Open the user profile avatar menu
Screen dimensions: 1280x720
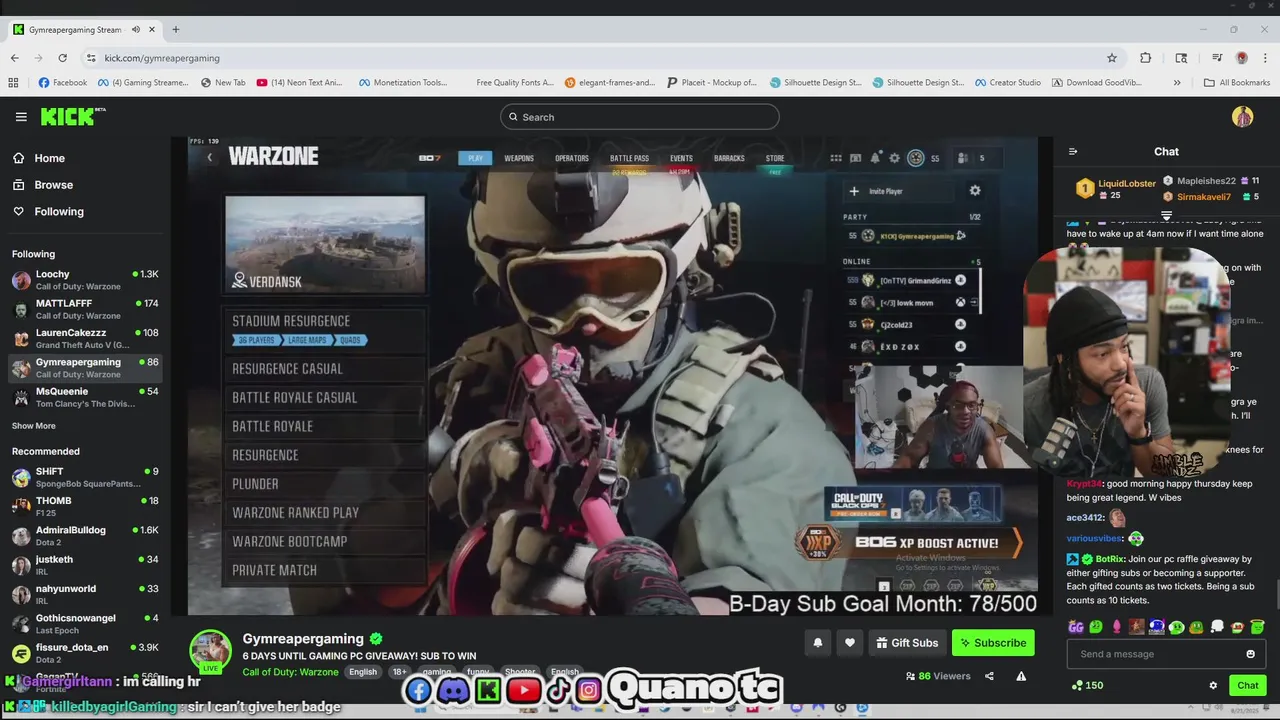pos(1242,117)
